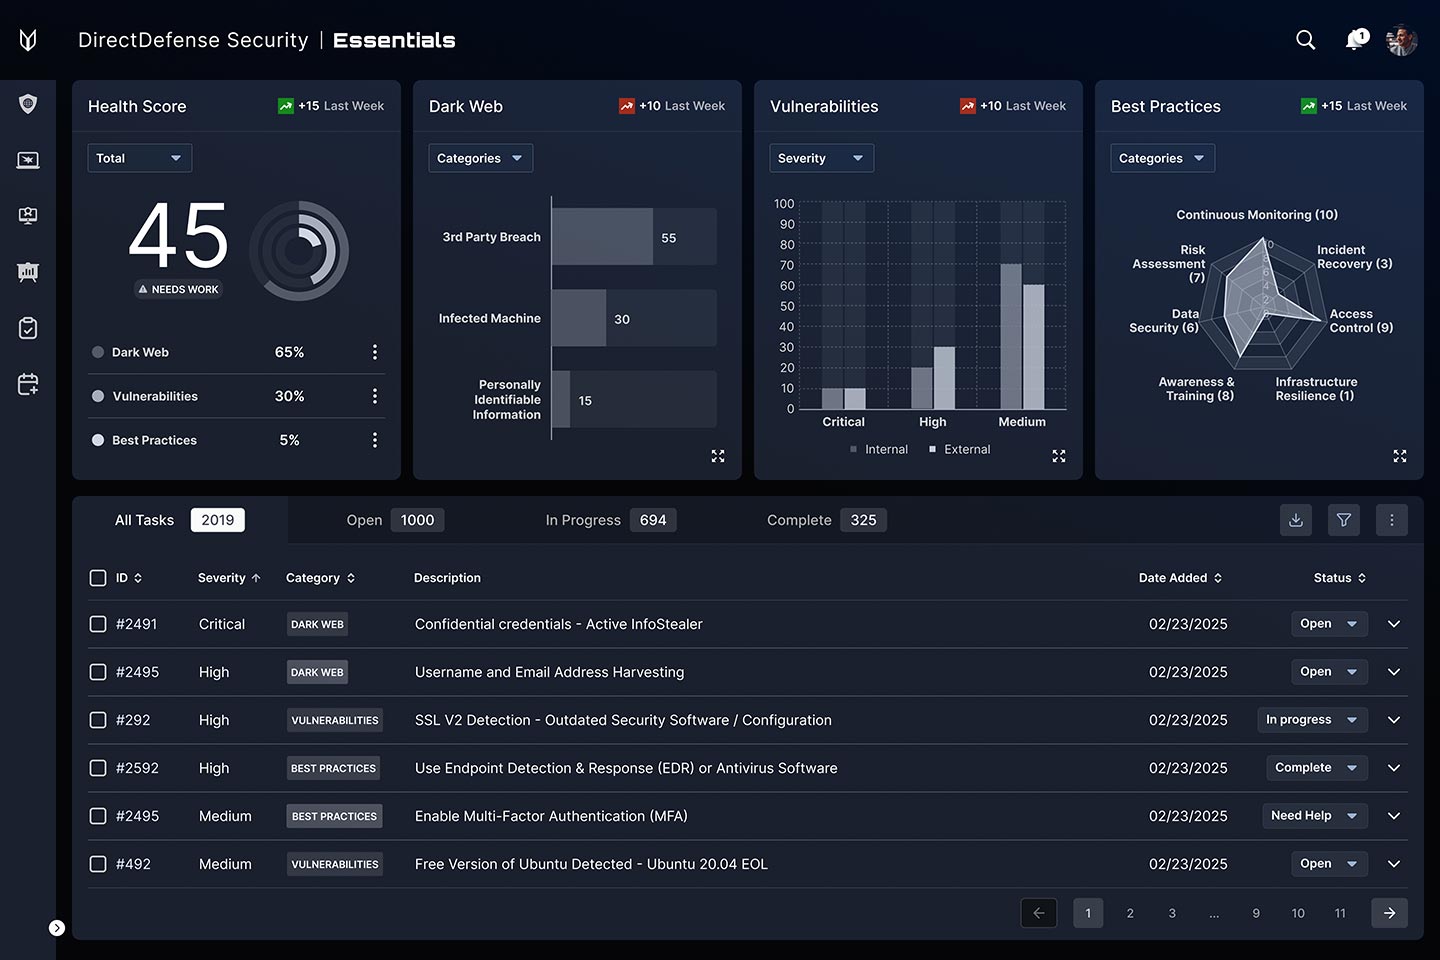Open the shield security sidebar icon

pos(28,104)
